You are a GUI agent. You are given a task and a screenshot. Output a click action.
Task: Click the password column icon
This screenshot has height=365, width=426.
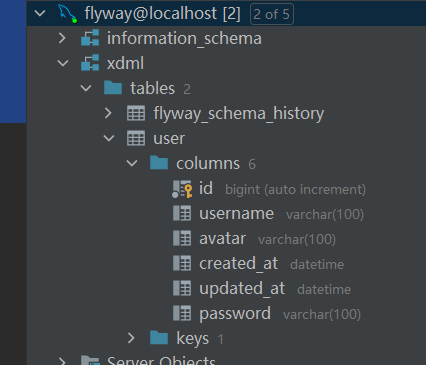click(182, 313)
